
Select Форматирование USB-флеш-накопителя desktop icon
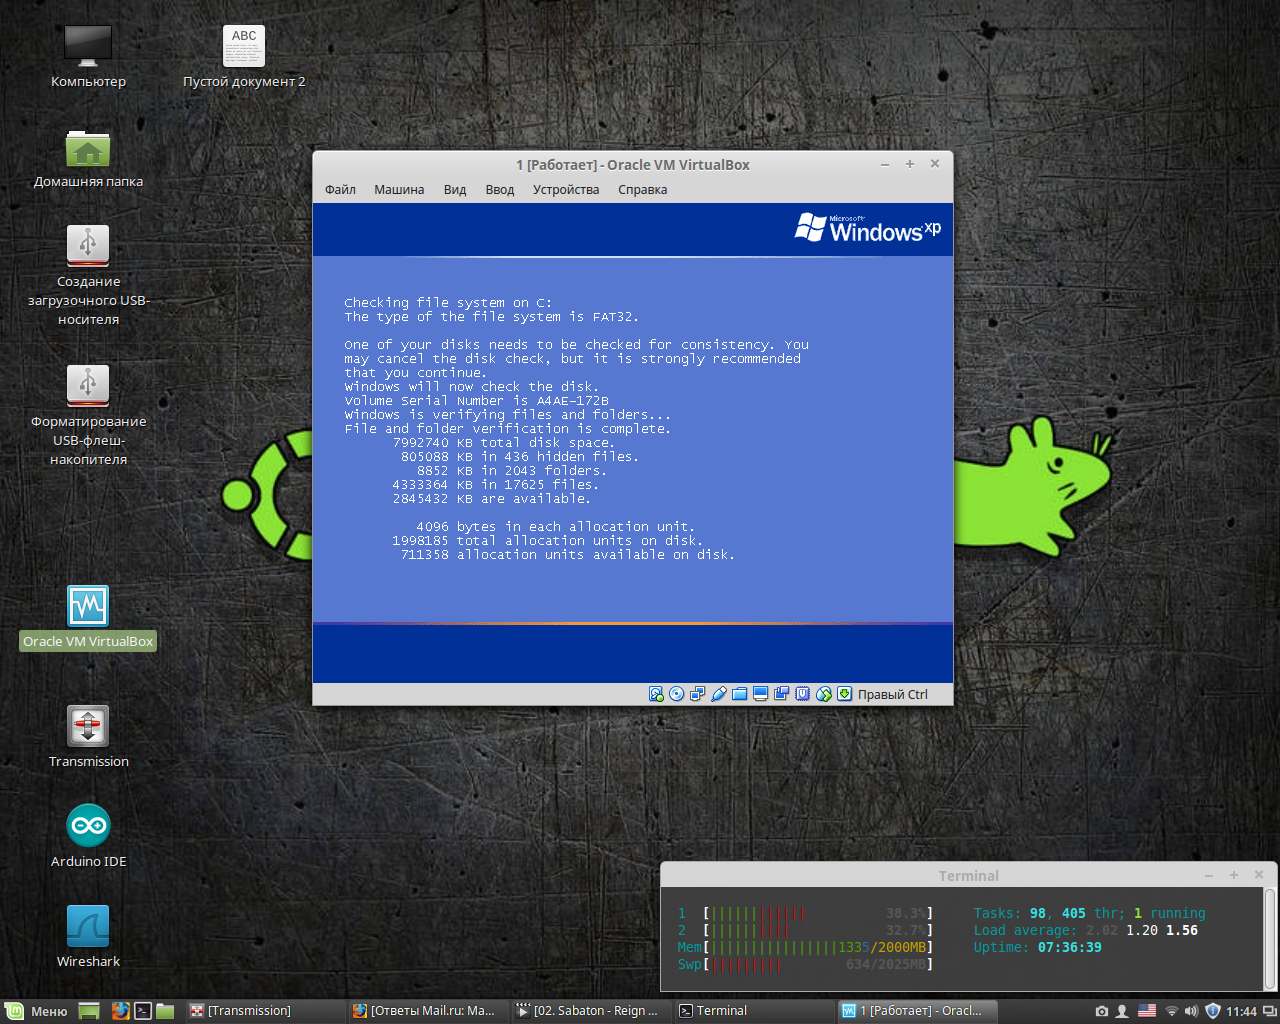pyautogui.click(x=88, y=416)
